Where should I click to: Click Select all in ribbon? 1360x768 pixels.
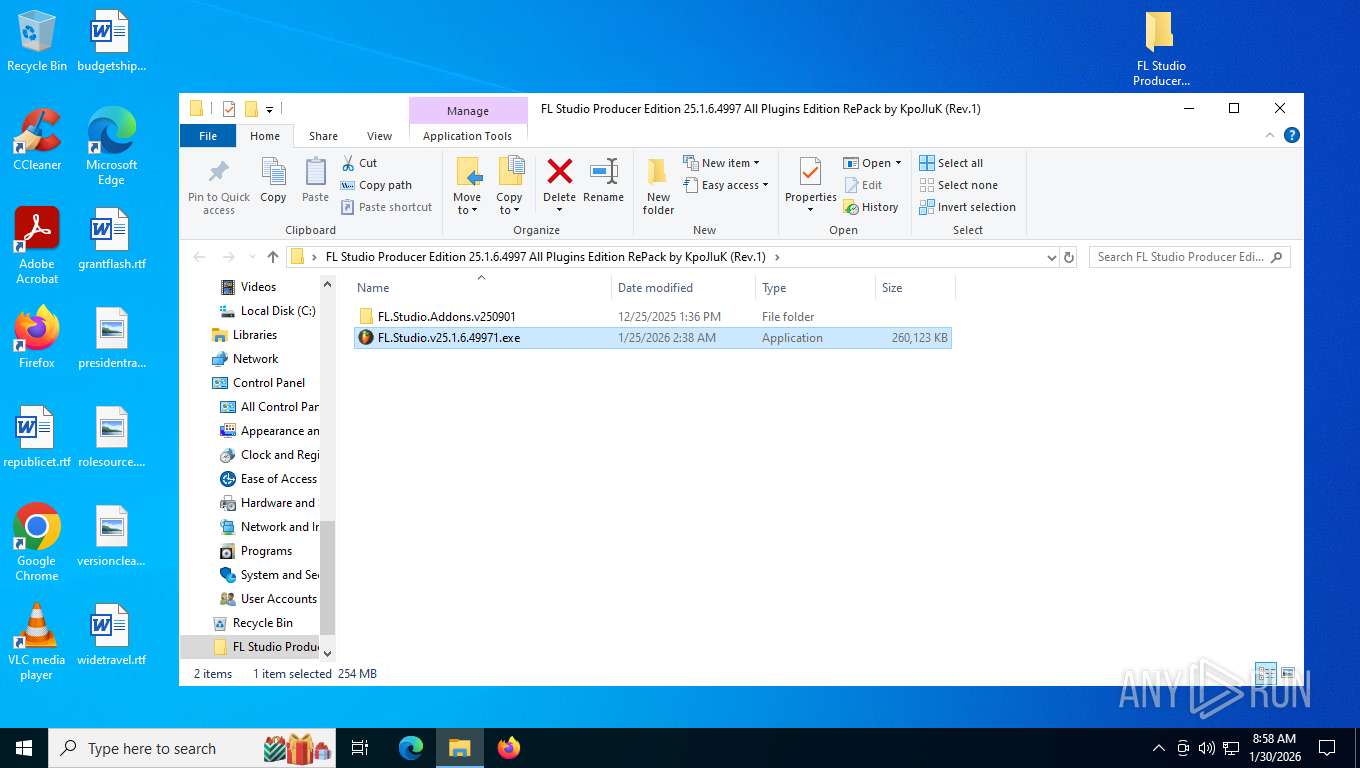point(951,163)
